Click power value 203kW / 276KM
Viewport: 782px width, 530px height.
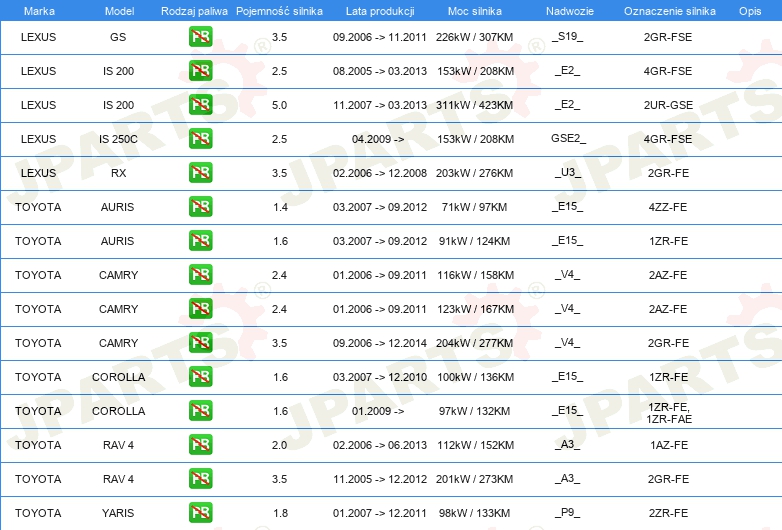tap(474, 173)
